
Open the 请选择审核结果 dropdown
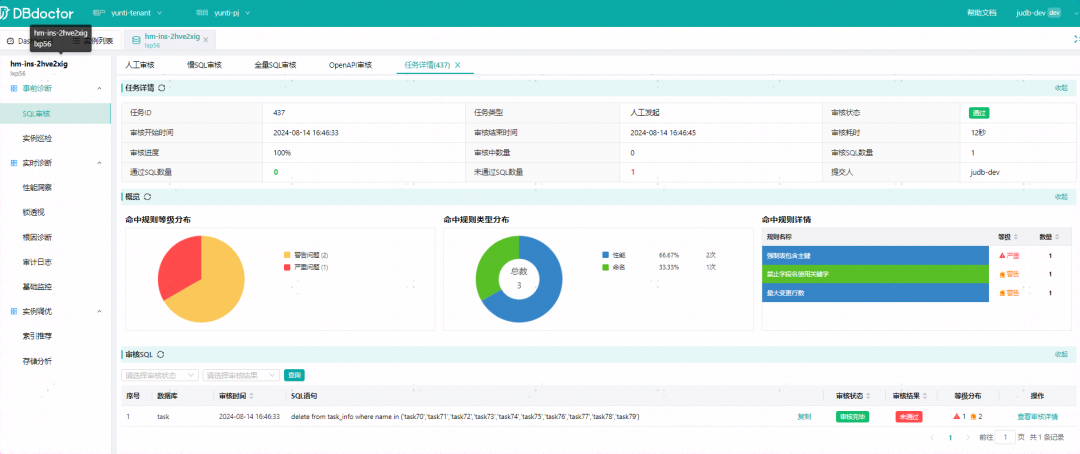pos(241,375)
